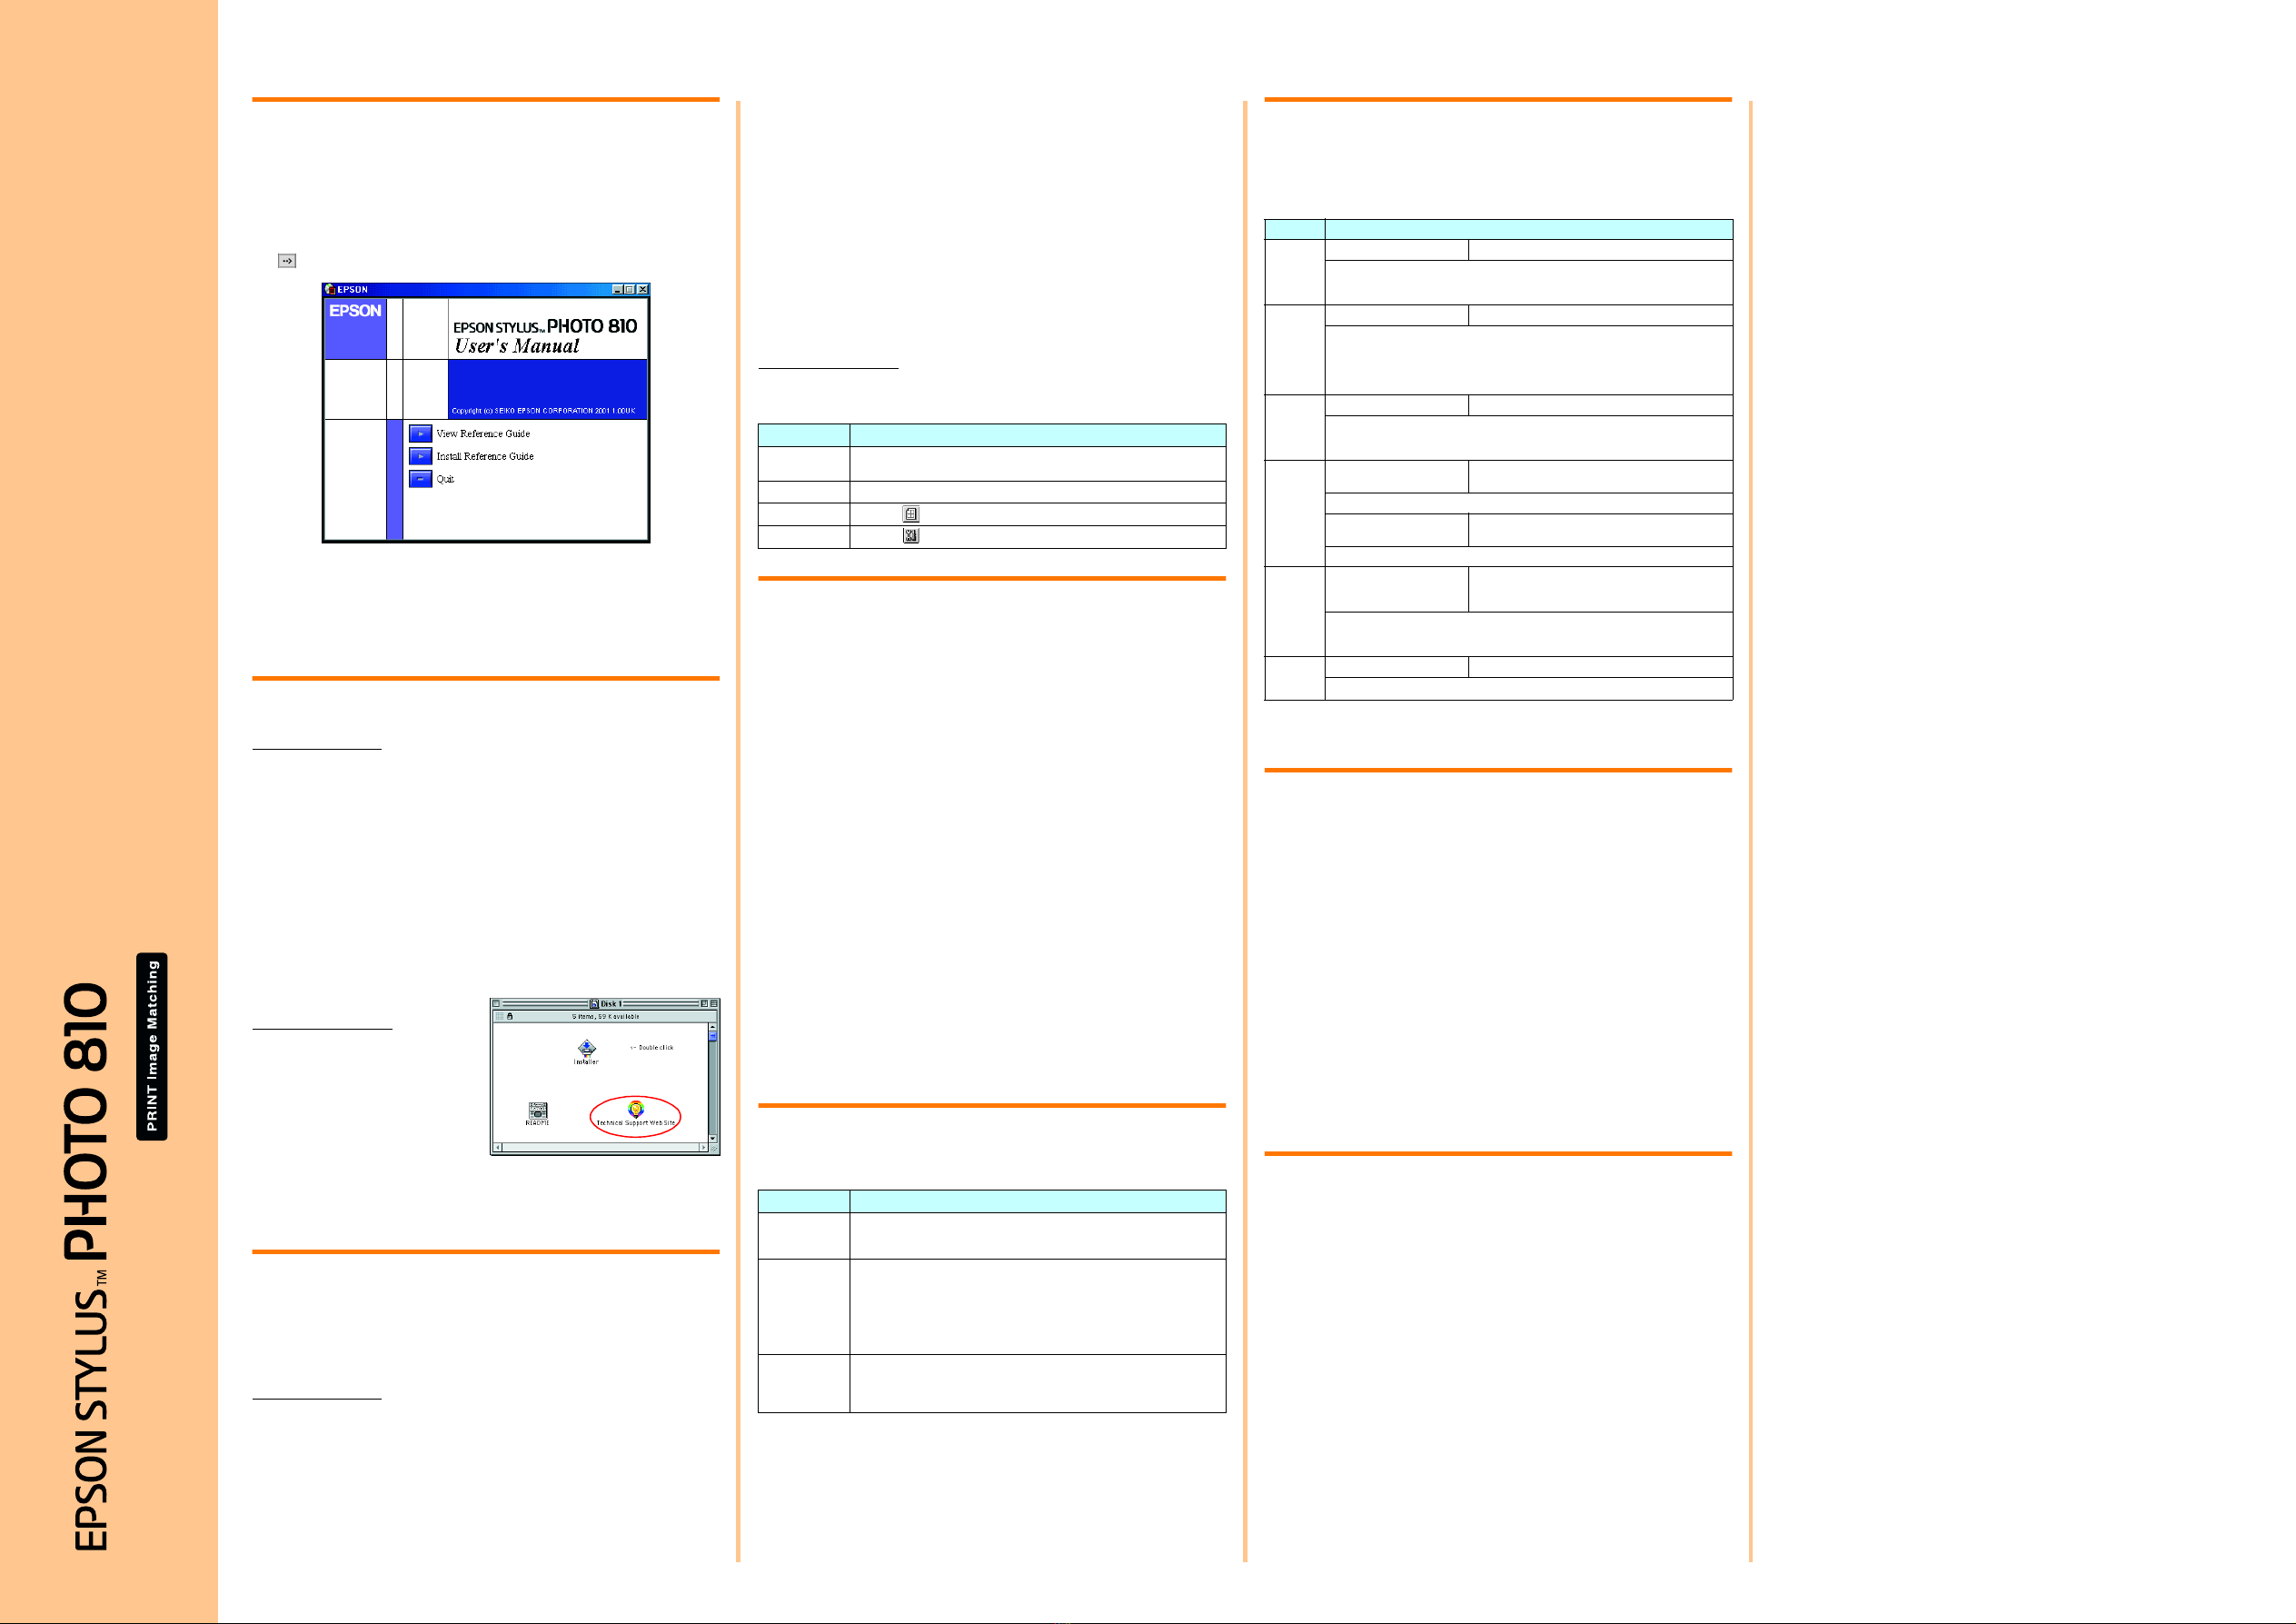Click the Disk 1 window close box
Viewport: 2296px width, 1624px height.
coord(496,1004)
